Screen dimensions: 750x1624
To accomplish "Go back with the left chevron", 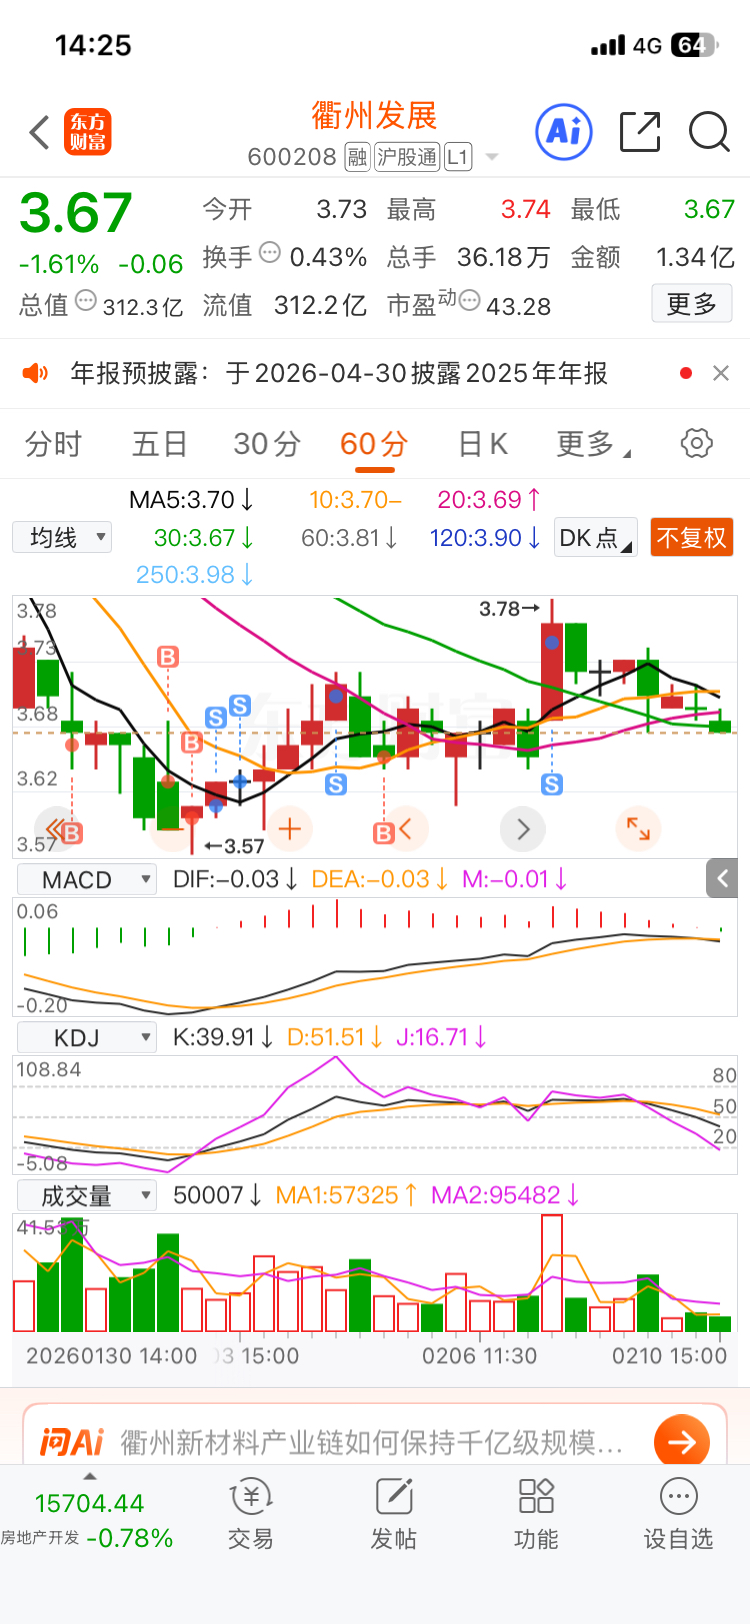I will [x=39, y=132].
